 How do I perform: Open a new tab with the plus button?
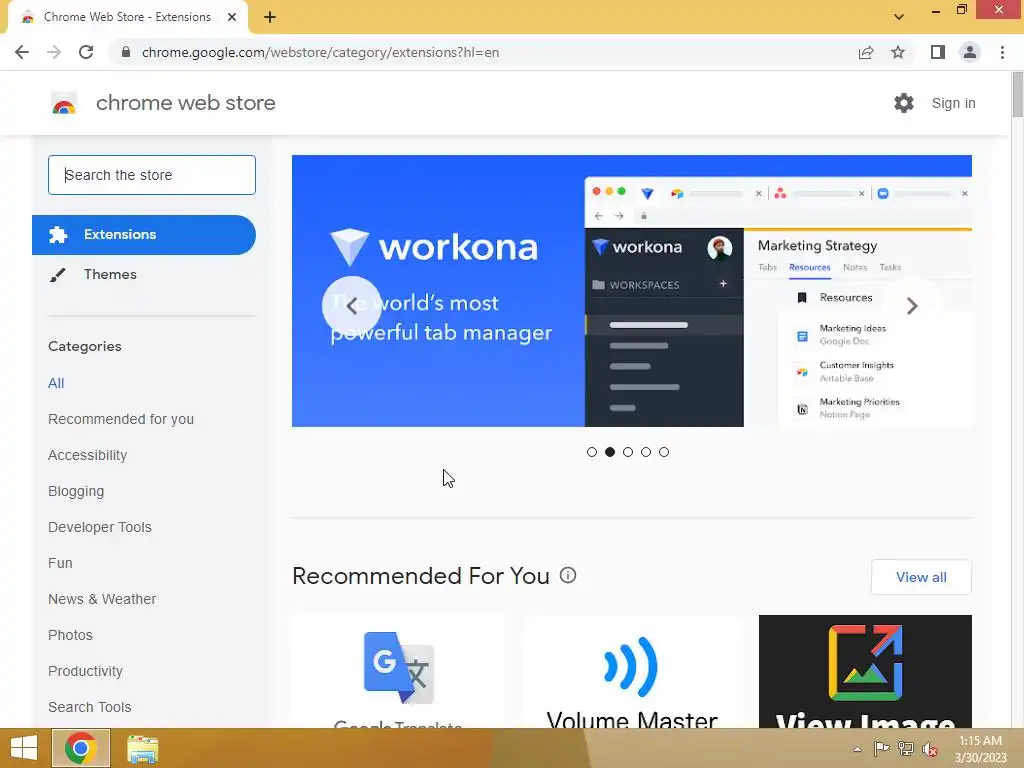(x=270, y=17)
